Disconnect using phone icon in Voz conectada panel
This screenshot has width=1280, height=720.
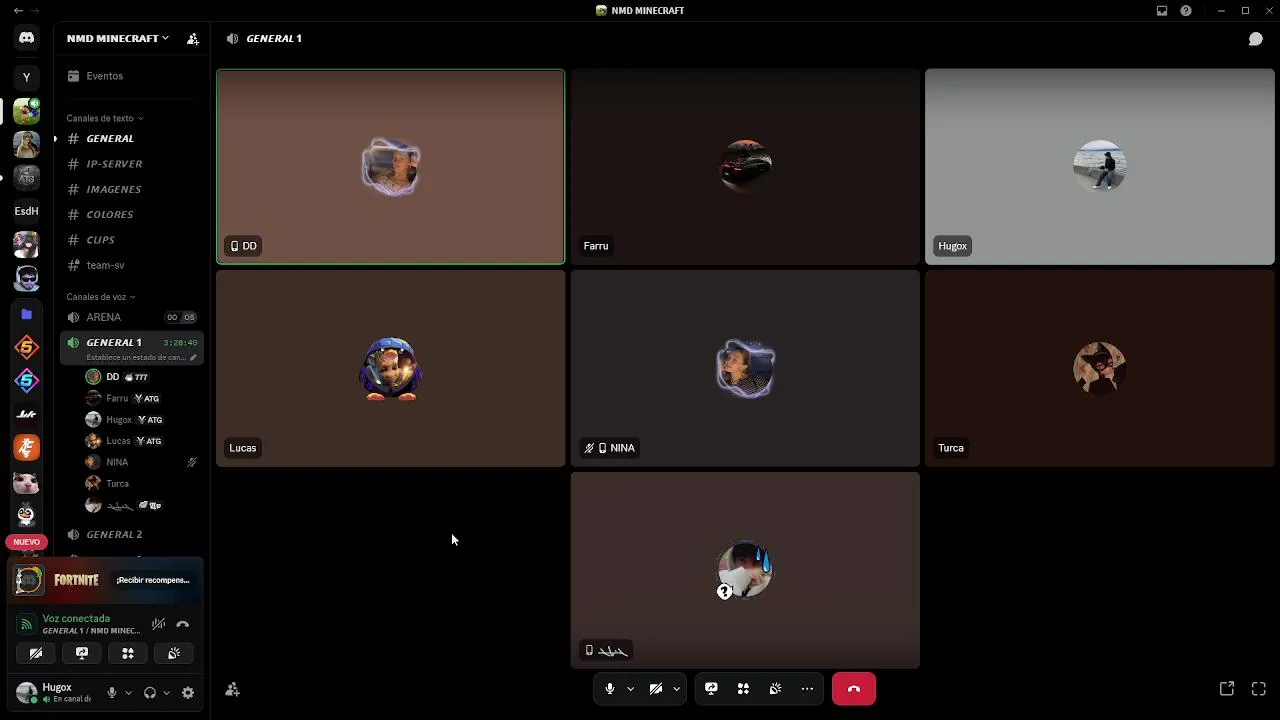click(182, 624)
